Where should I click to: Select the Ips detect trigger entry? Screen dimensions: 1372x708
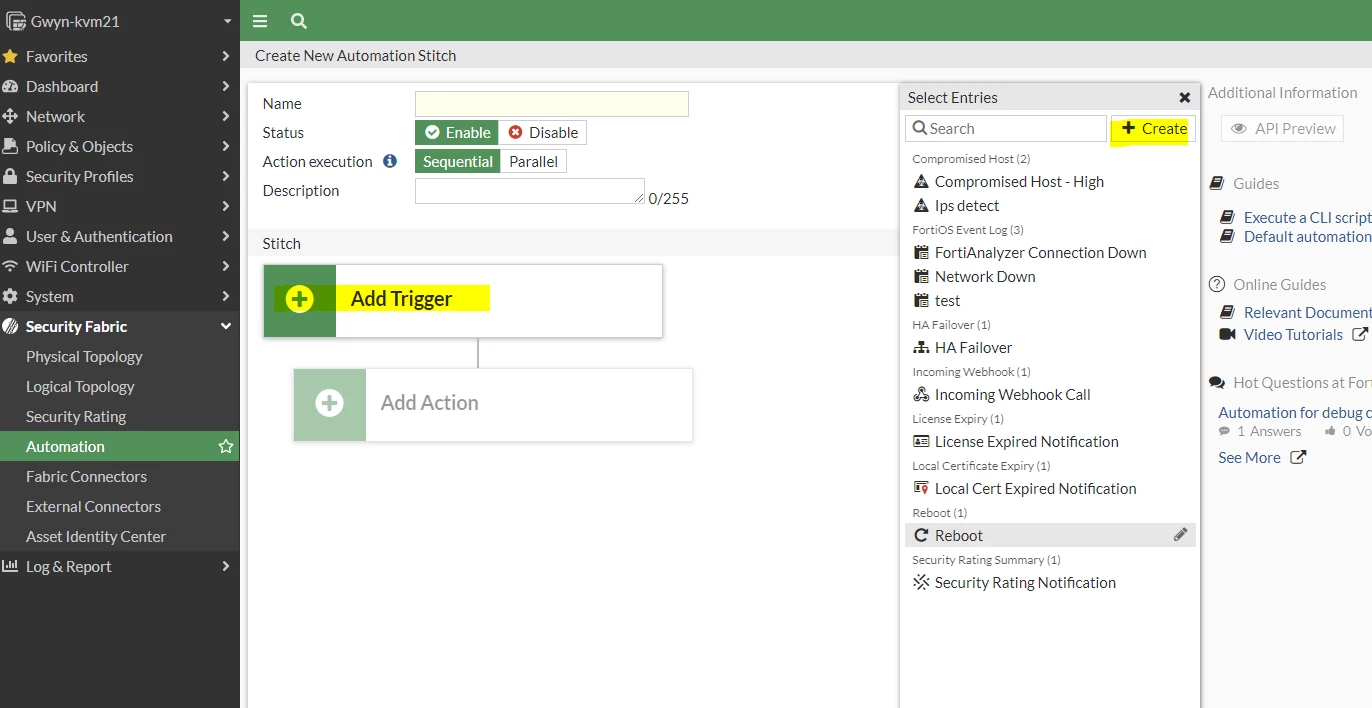click(1050, 206)
